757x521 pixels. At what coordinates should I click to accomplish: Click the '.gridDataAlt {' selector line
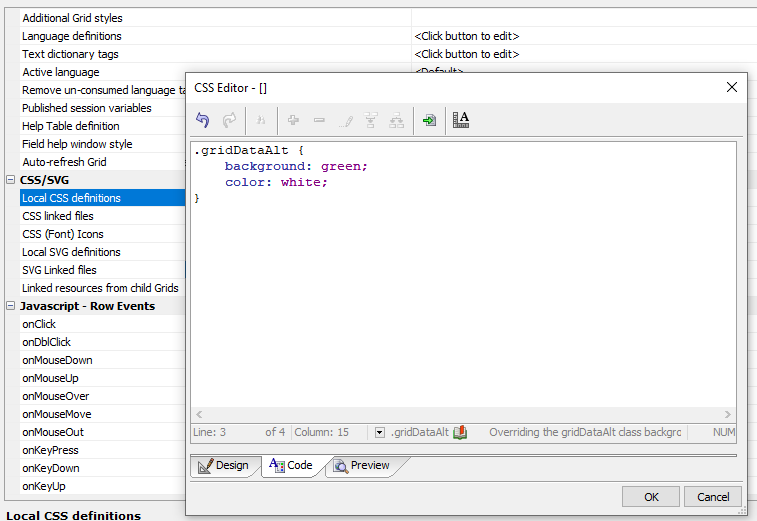(249, 150)
